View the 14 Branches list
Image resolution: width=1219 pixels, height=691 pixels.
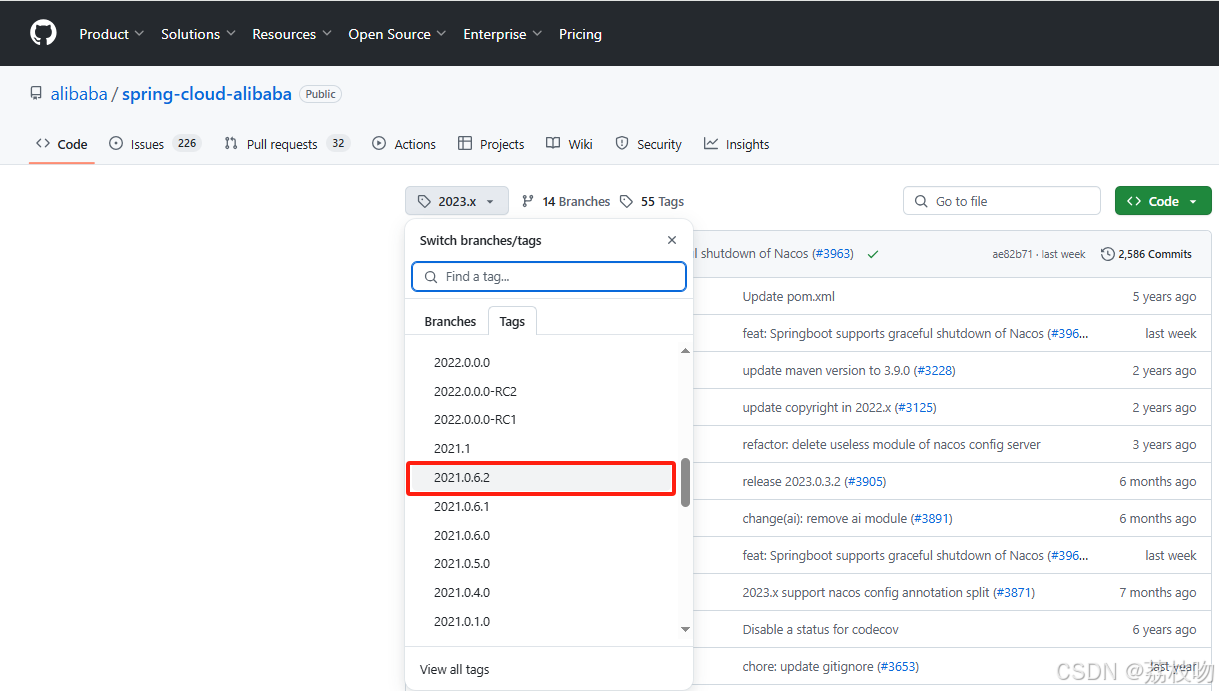[x=566, y=201]
